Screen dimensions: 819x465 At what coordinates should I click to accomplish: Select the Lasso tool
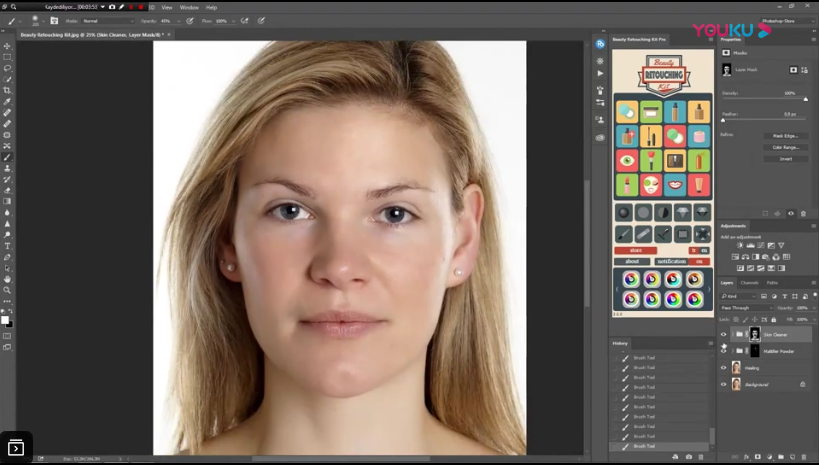(x=7, y=68)
